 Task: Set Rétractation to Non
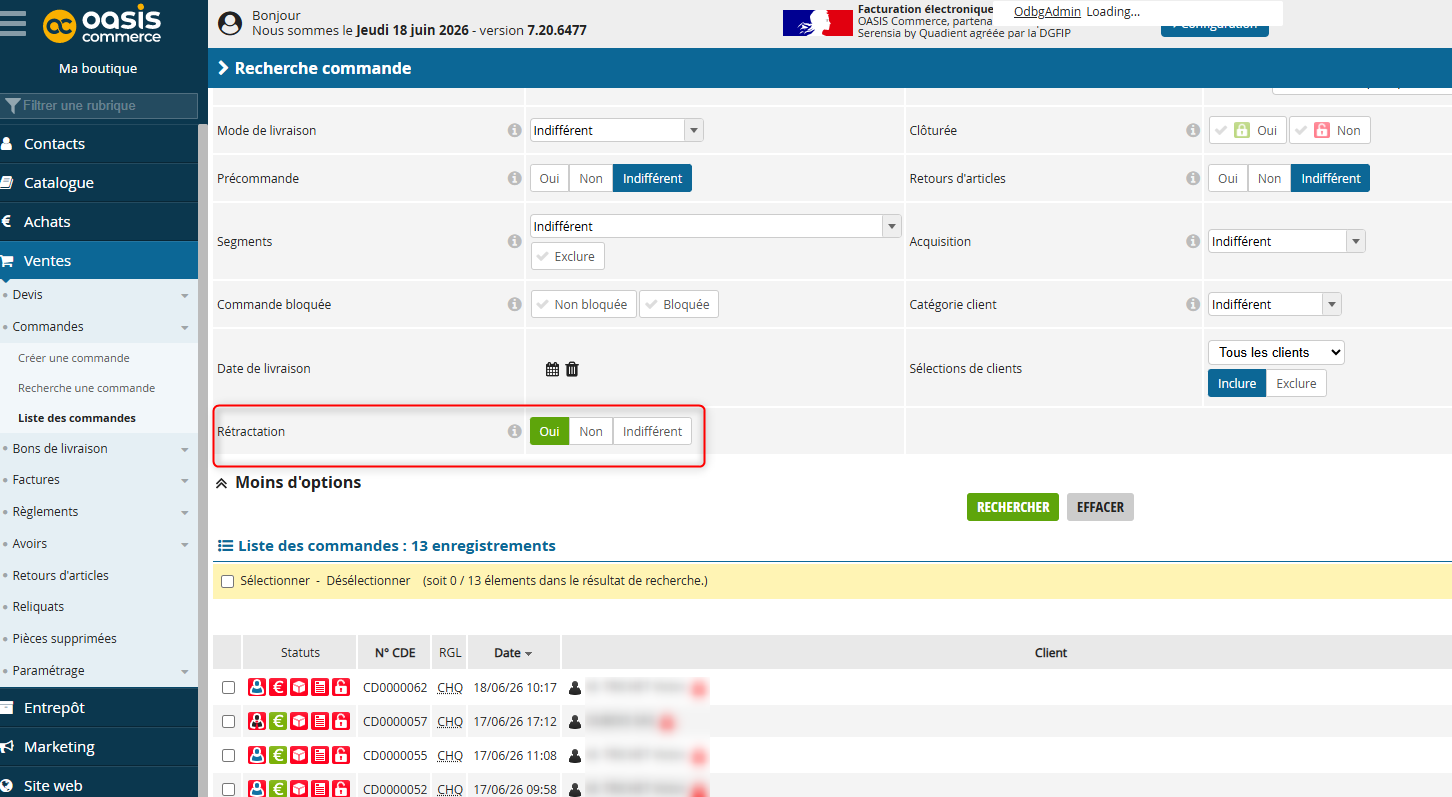click(591, 431)
